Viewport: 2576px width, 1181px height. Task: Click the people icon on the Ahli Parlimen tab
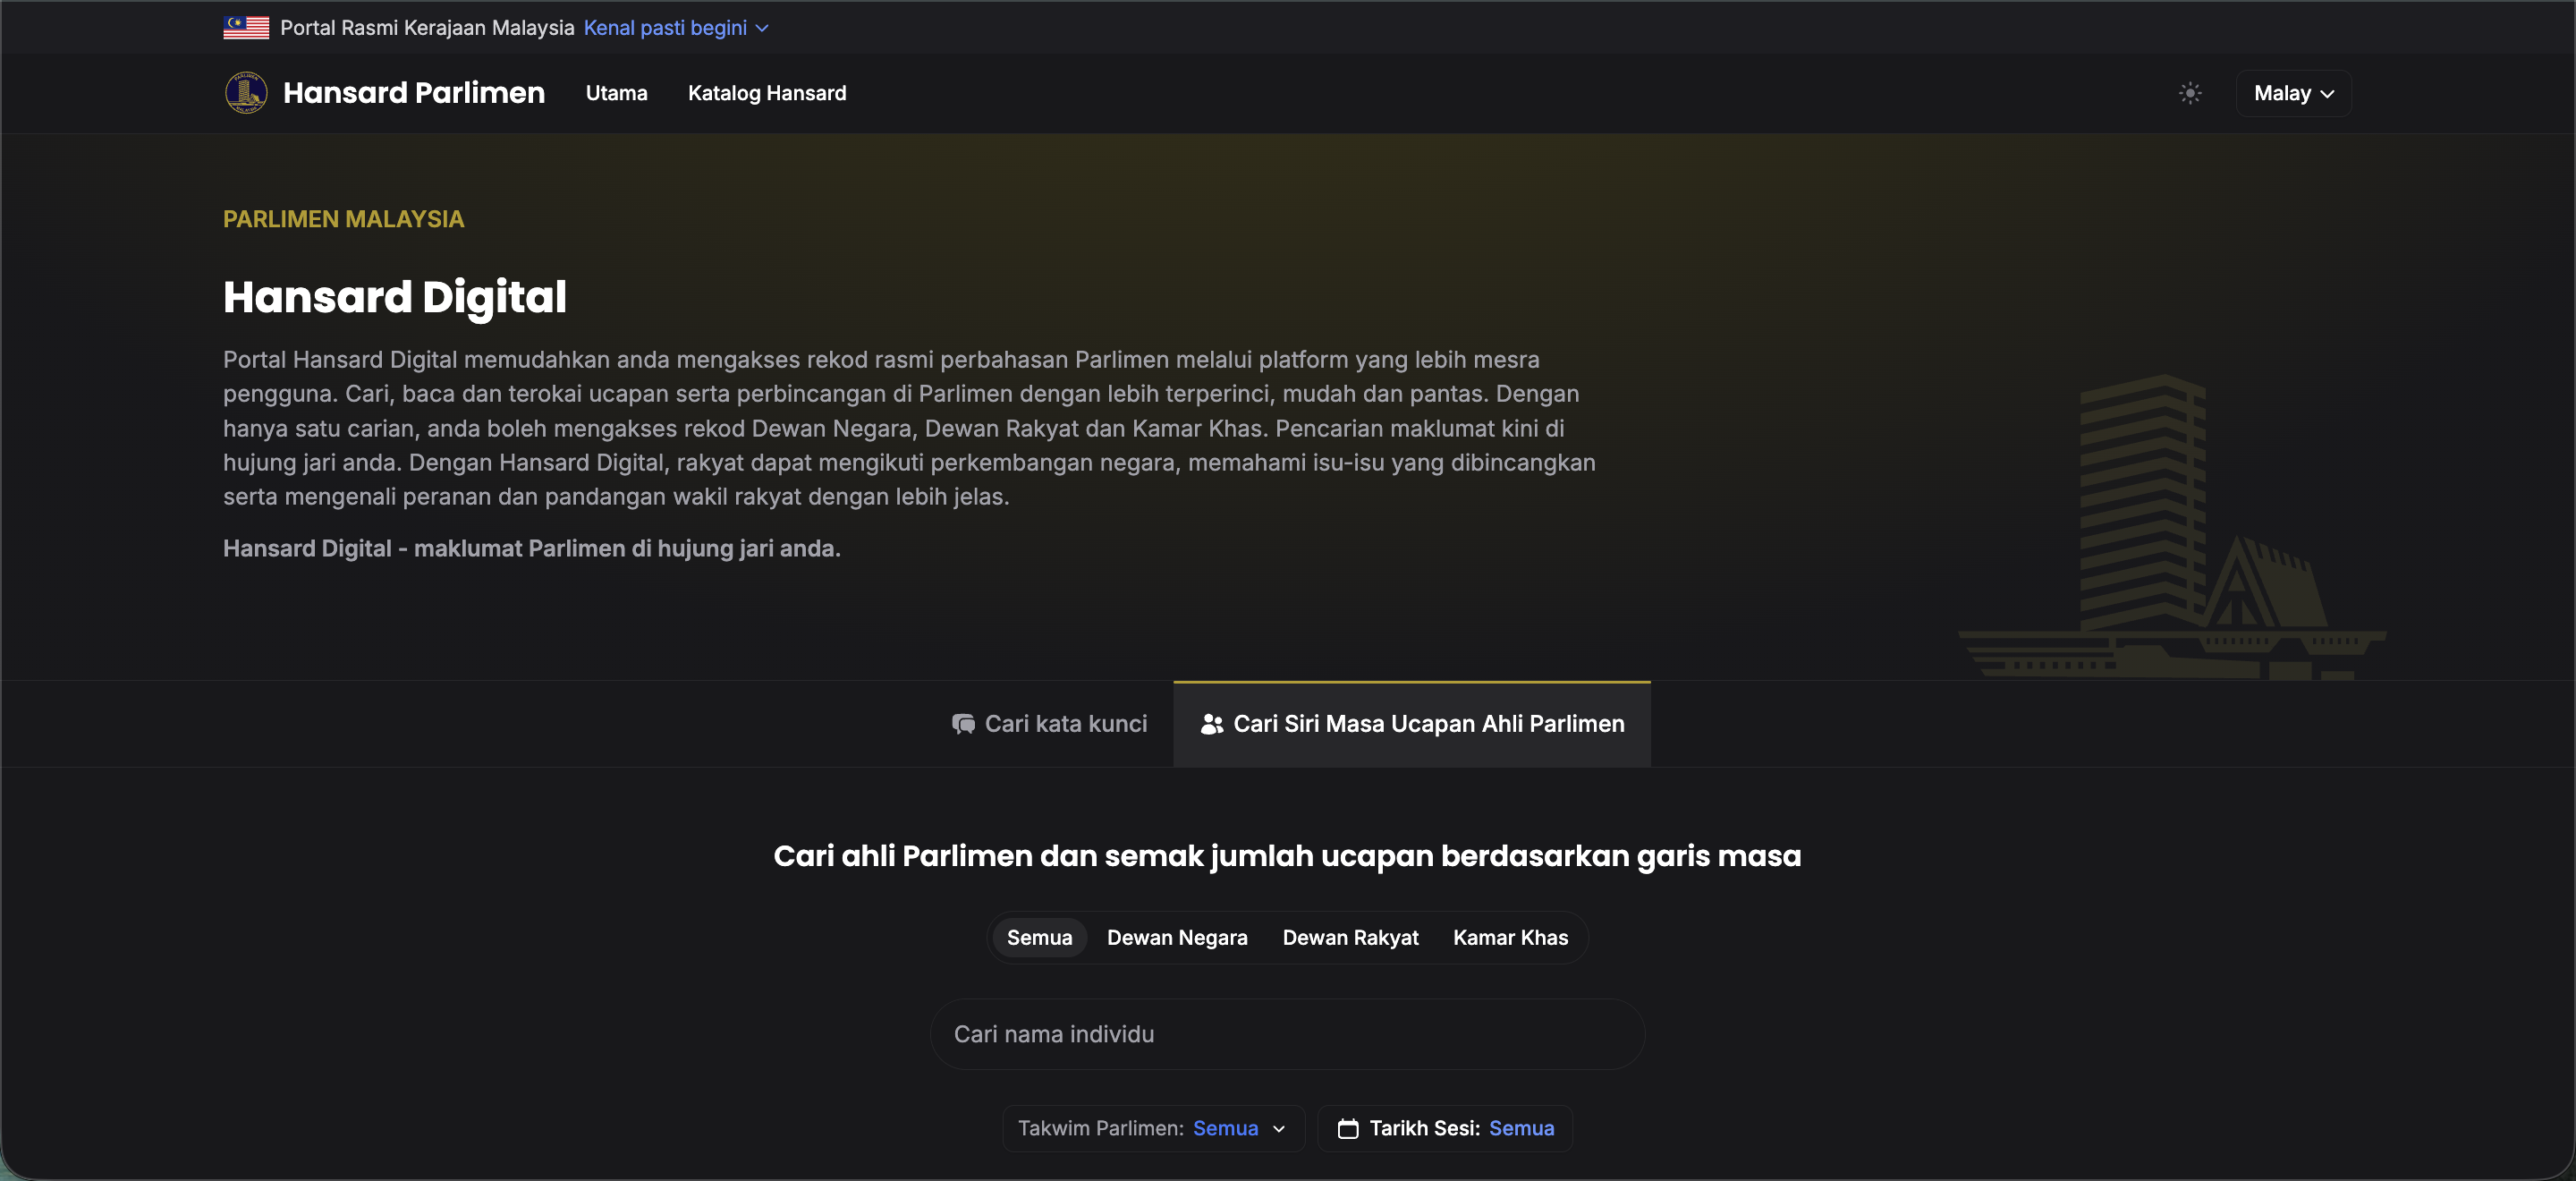pos(1212,724)
